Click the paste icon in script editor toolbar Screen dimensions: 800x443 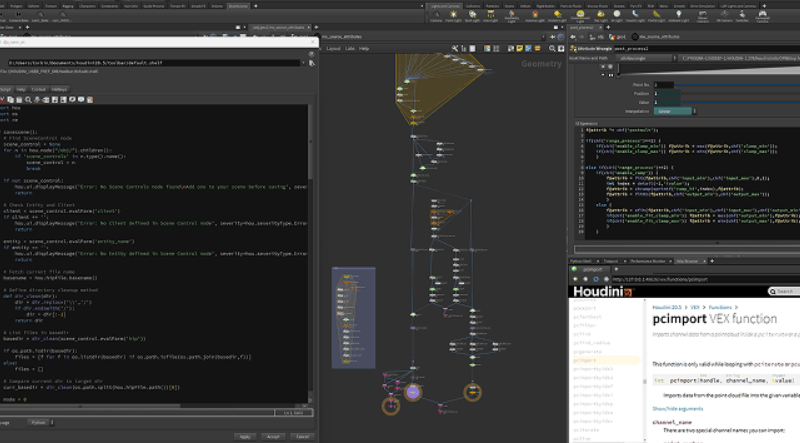pos(19,100)
